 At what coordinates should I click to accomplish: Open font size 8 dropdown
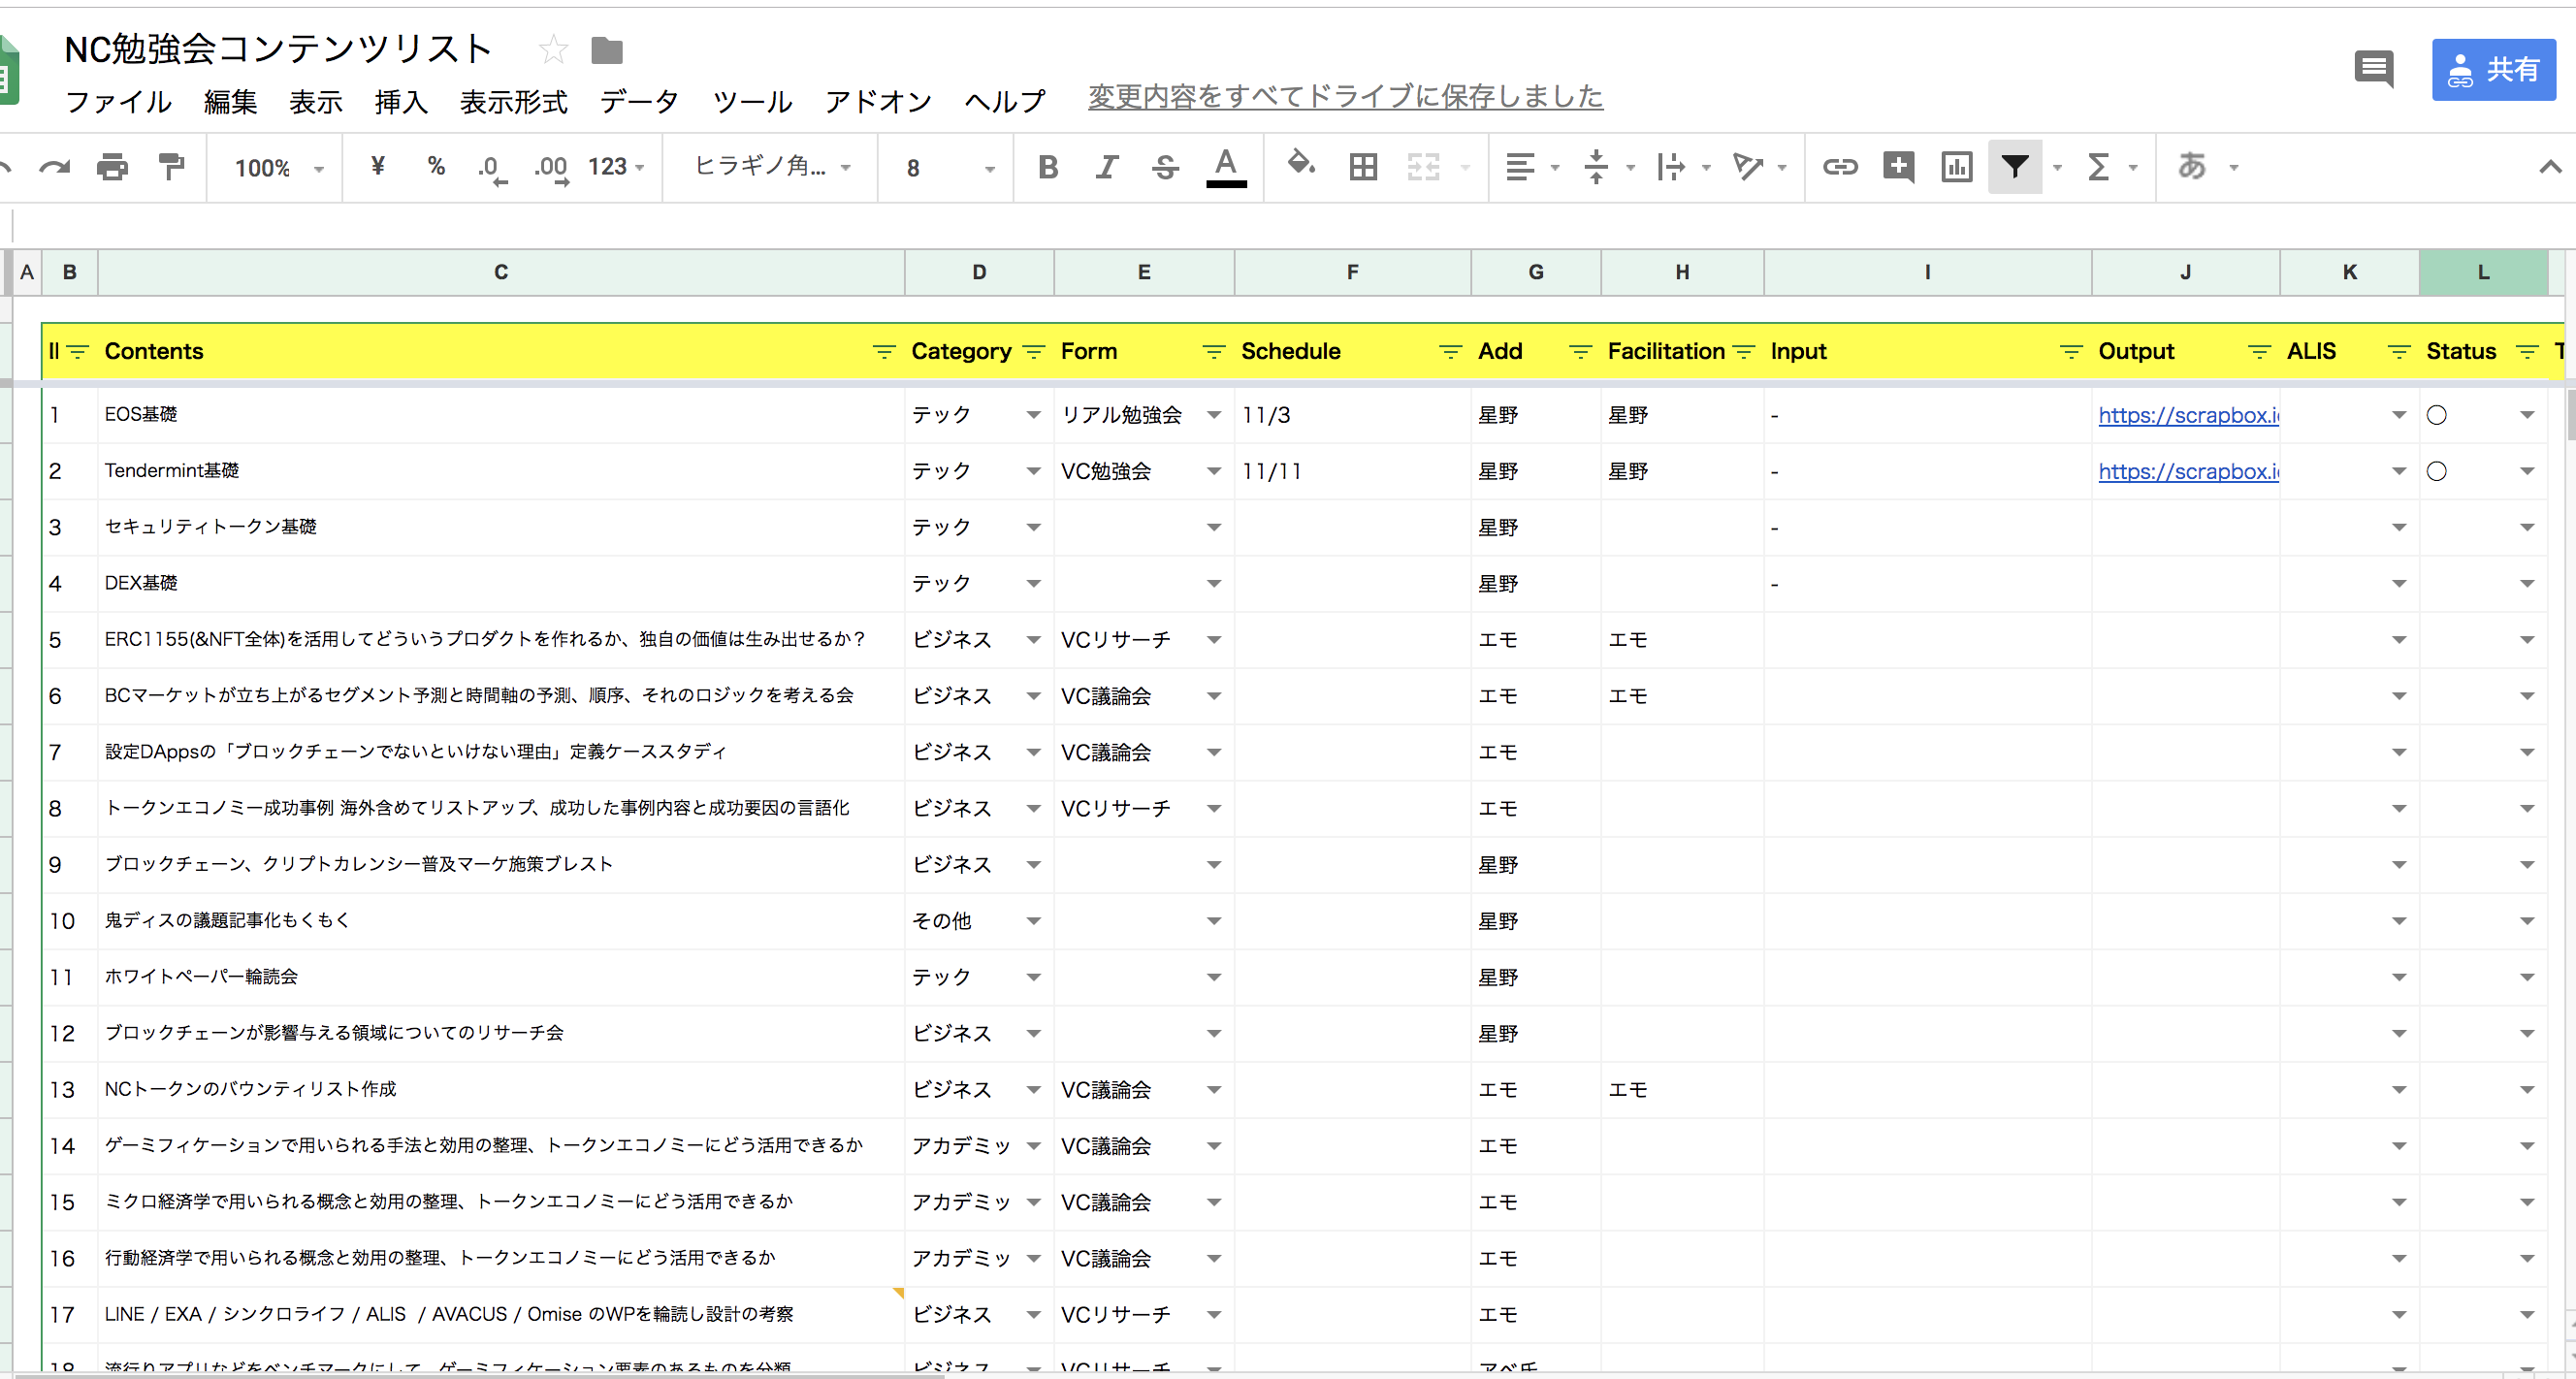(949, 168)
